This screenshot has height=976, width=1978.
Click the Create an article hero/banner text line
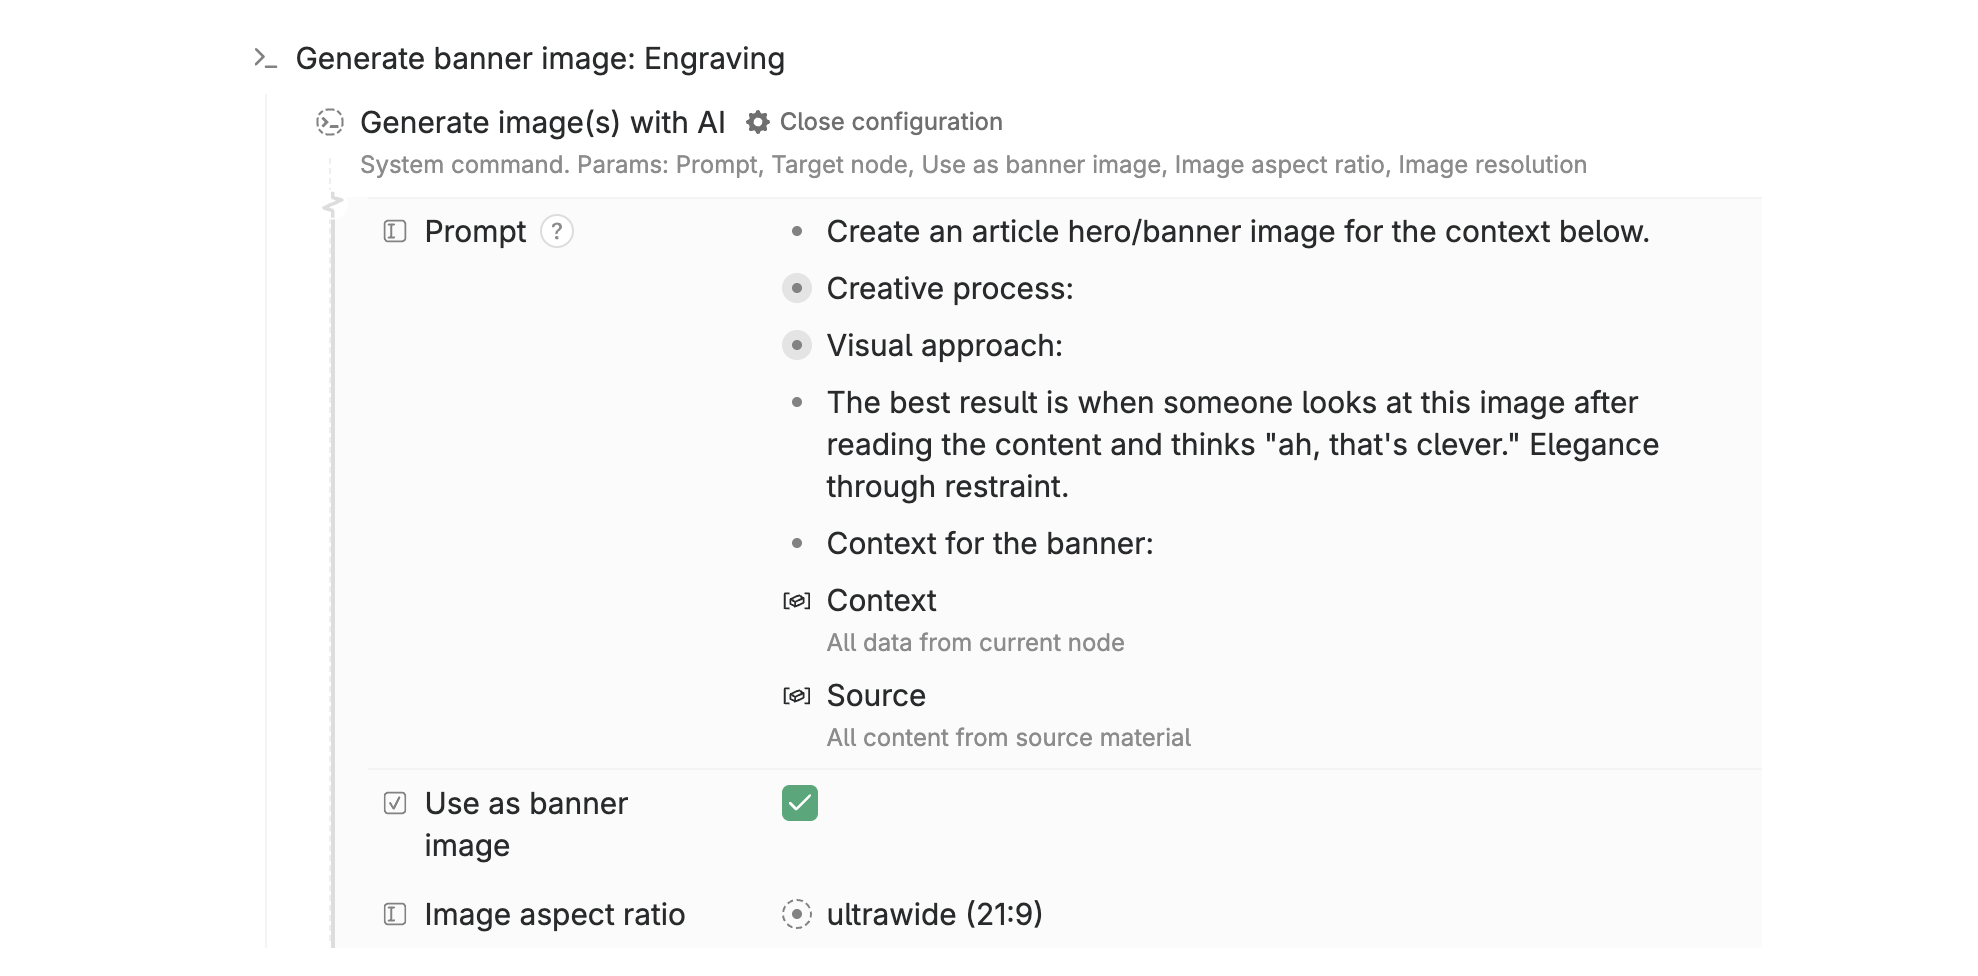[x=1237, y=232]
